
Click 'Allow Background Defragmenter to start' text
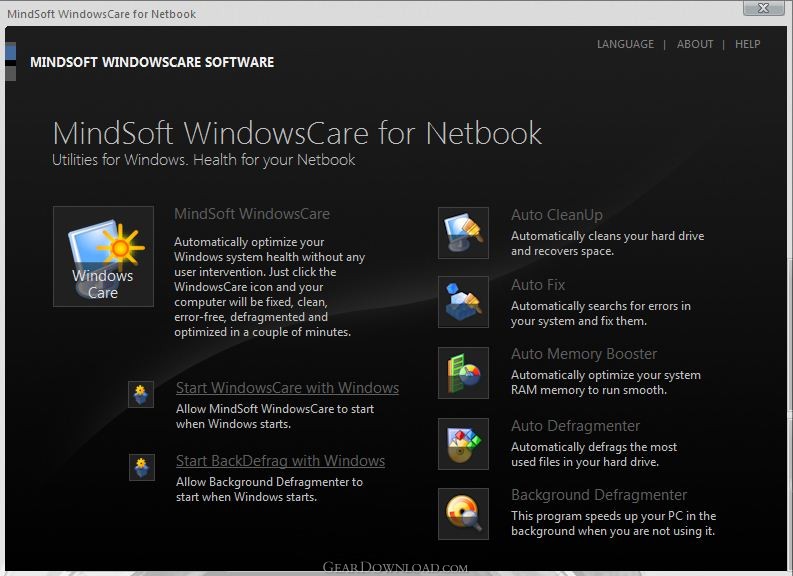pyautogui.click(x=270, y=489)
